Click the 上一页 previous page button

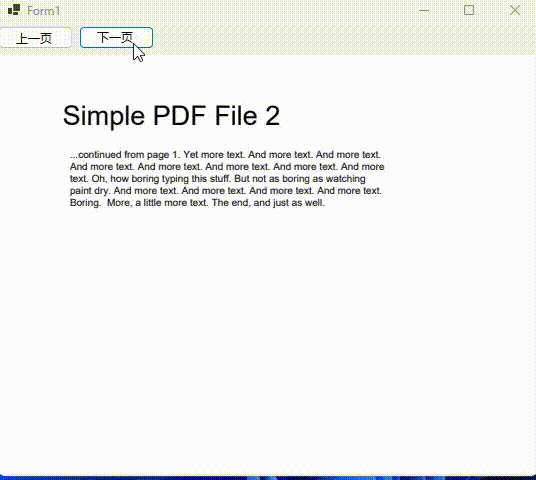pos(35,38)
